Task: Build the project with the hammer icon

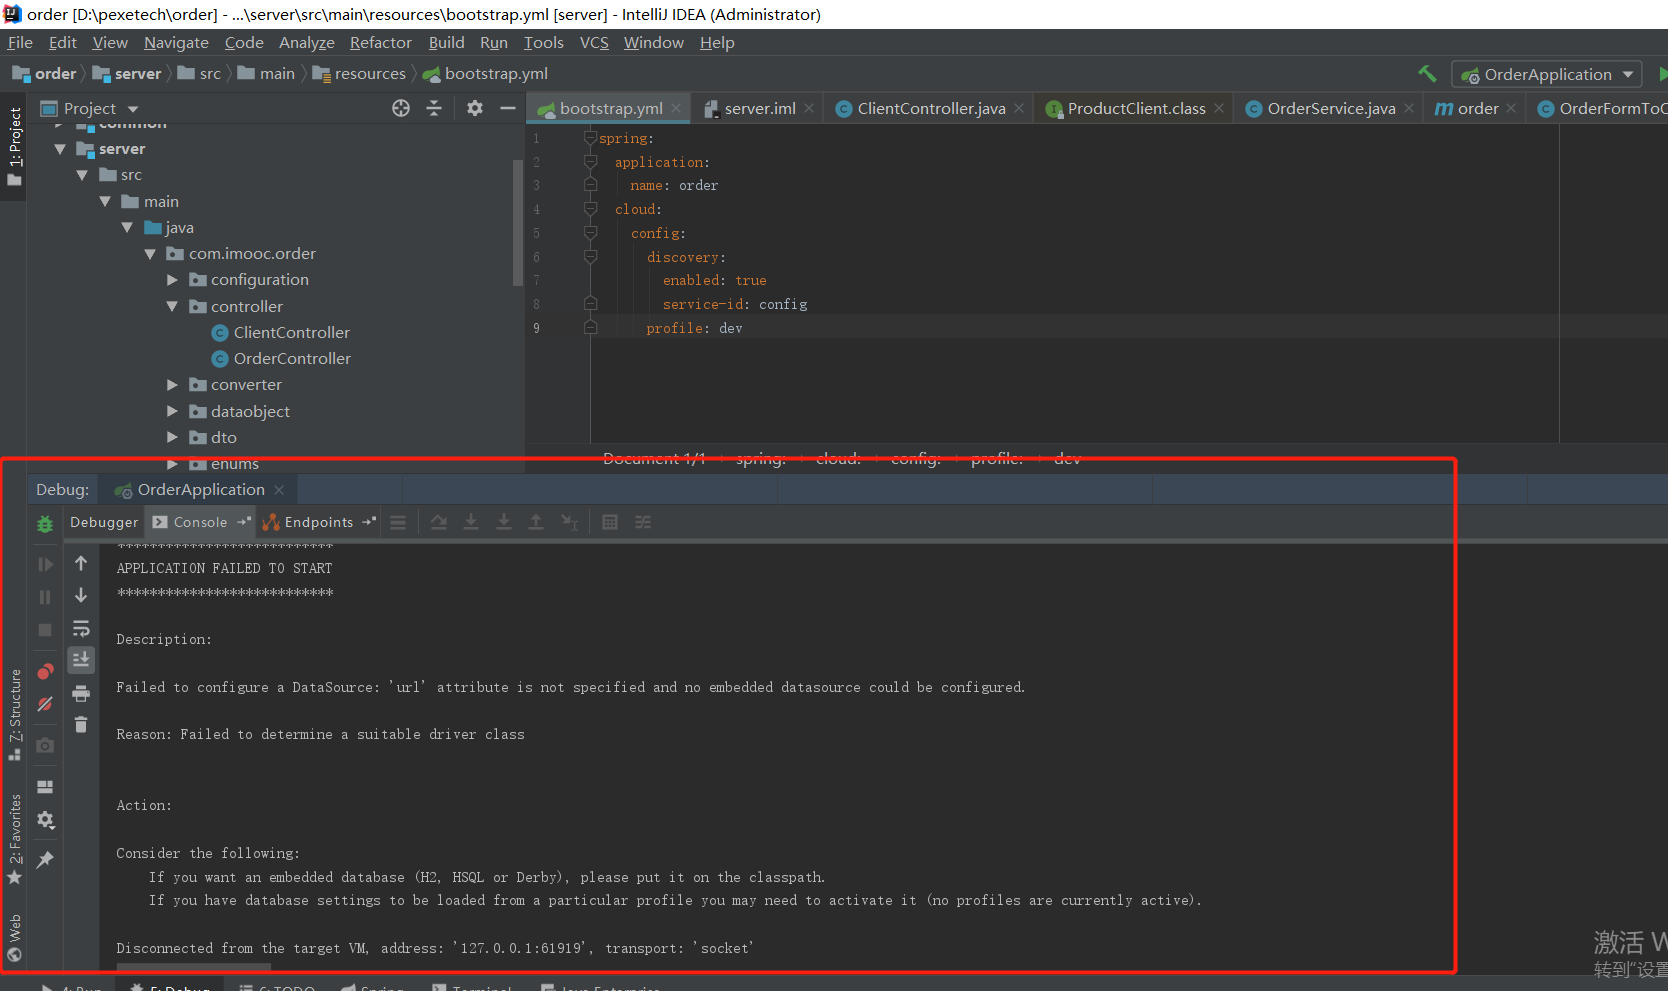Action: pos(1427,74)
